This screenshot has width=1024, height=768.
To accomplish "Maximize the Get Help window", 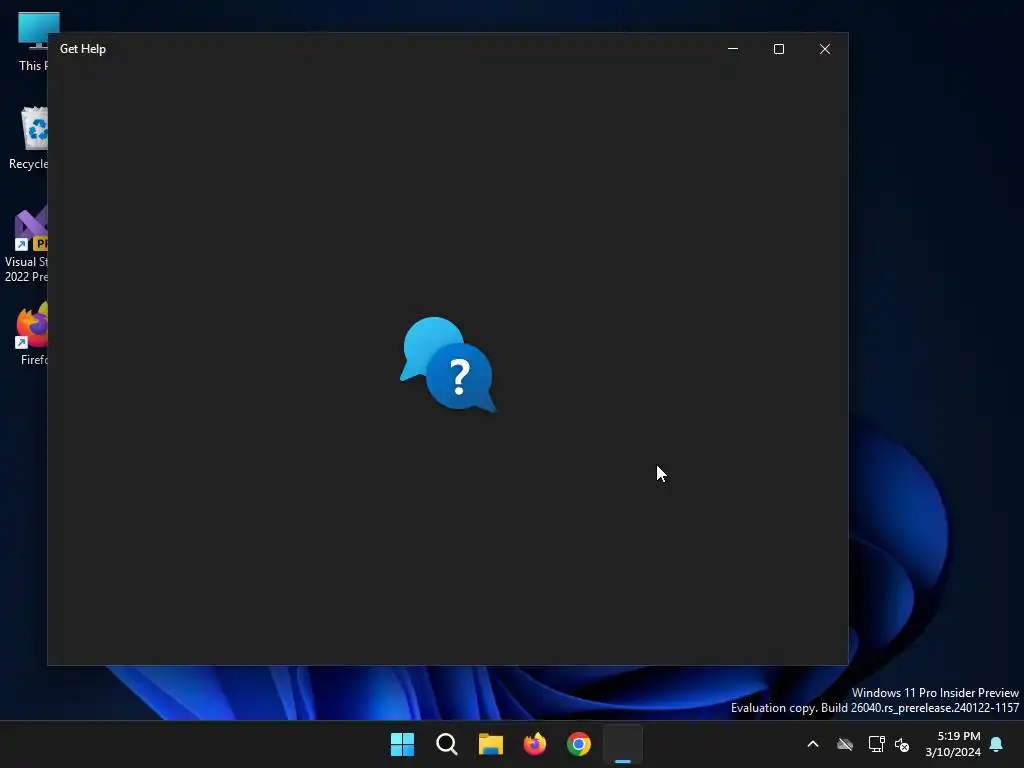I will pos(778,49).
